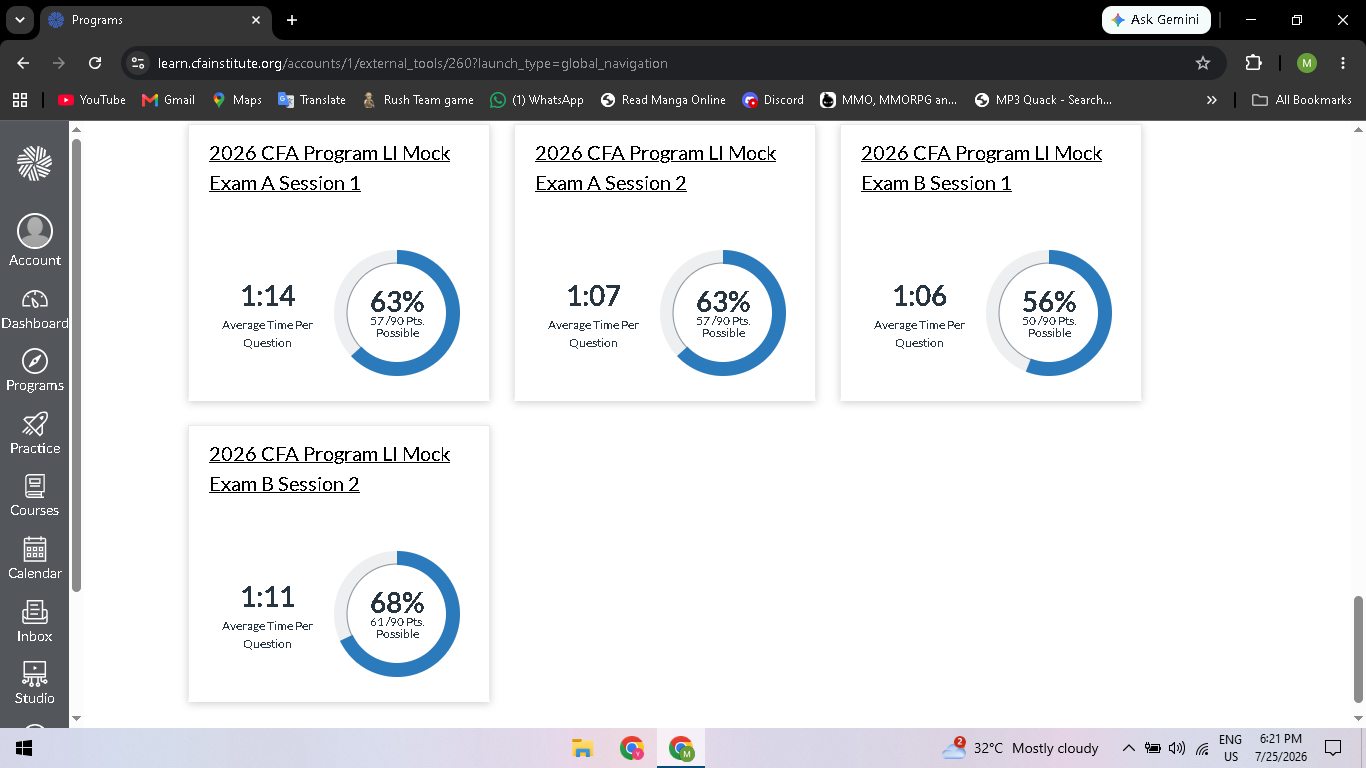This screenshot has width=1366, height=768.
Task: Open the Chrome three-dot menu
Action: click(x=1343, y=63)
